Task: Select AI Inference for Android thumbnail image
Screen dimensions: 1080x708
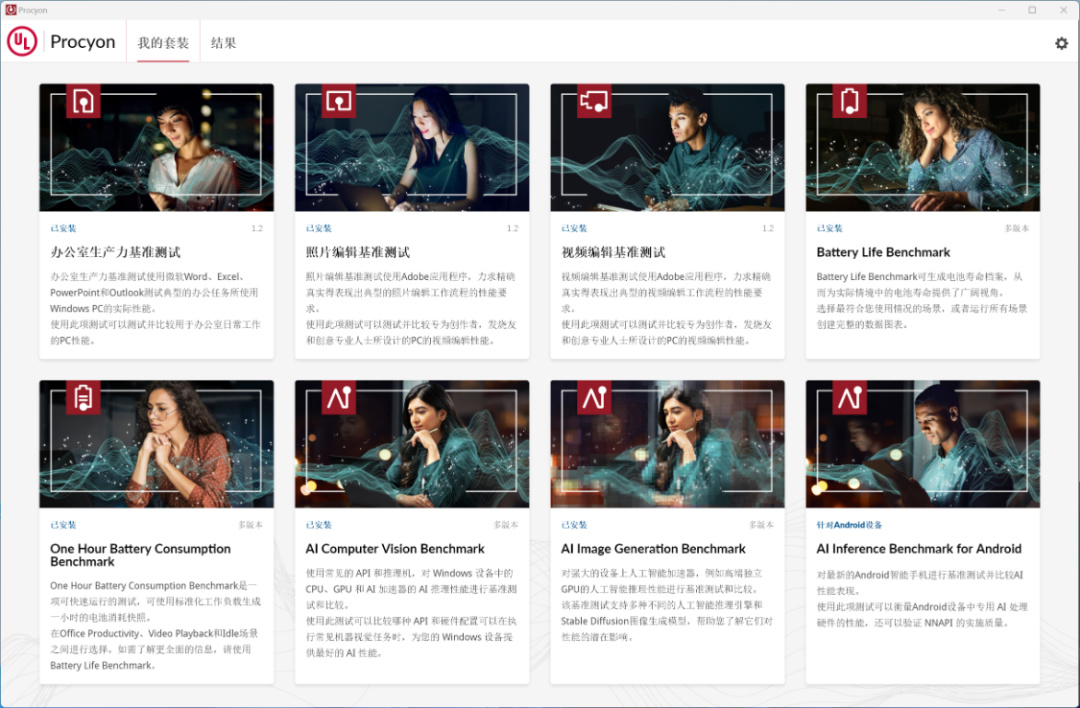Action: 923,444
